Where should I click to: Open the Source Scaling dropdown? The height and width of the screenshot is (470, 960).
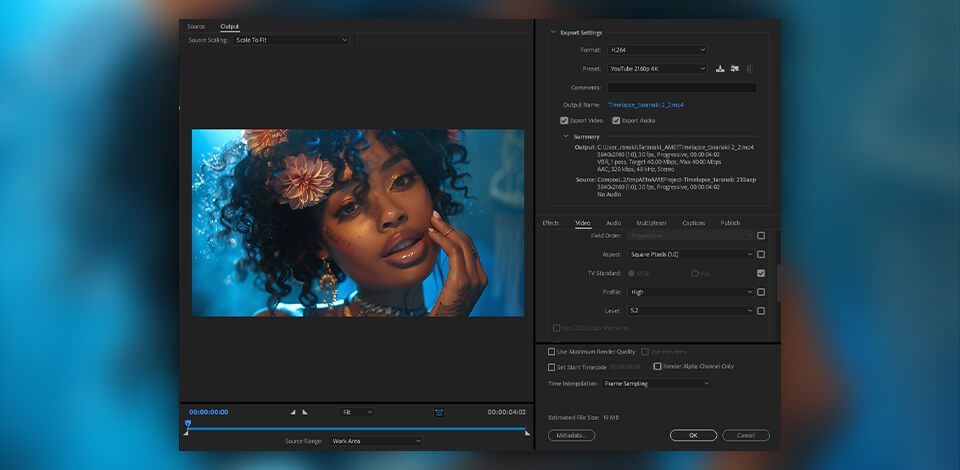291,40
